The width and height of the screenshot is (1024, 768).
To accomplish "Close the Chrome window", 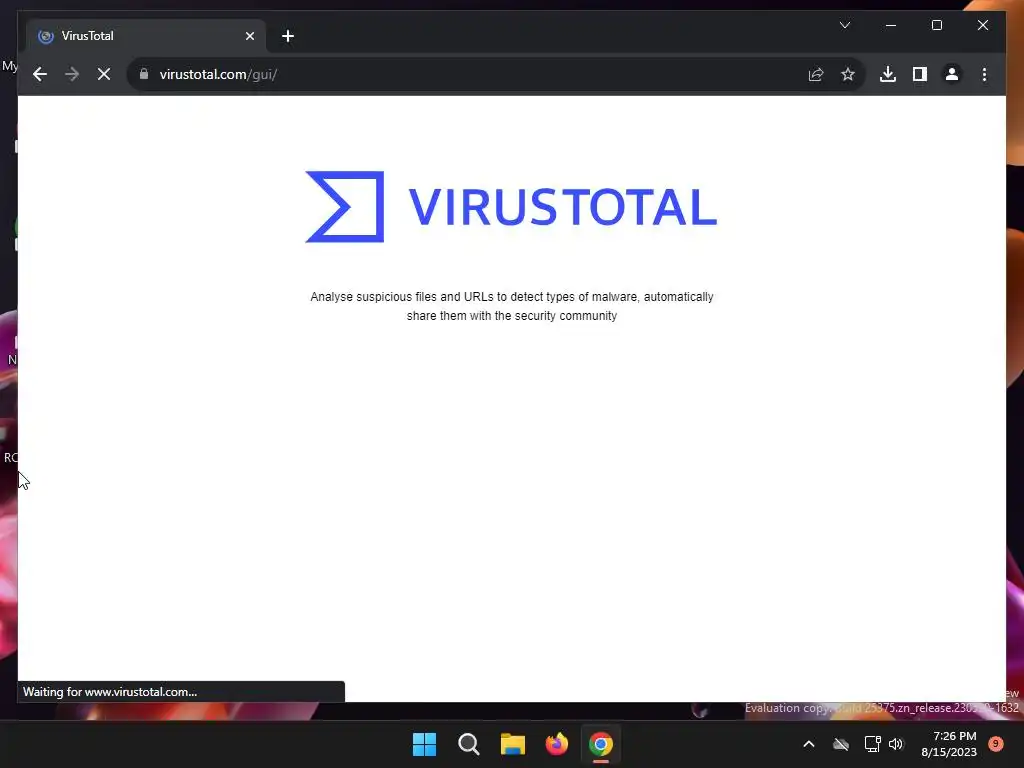I will point(983,25).
